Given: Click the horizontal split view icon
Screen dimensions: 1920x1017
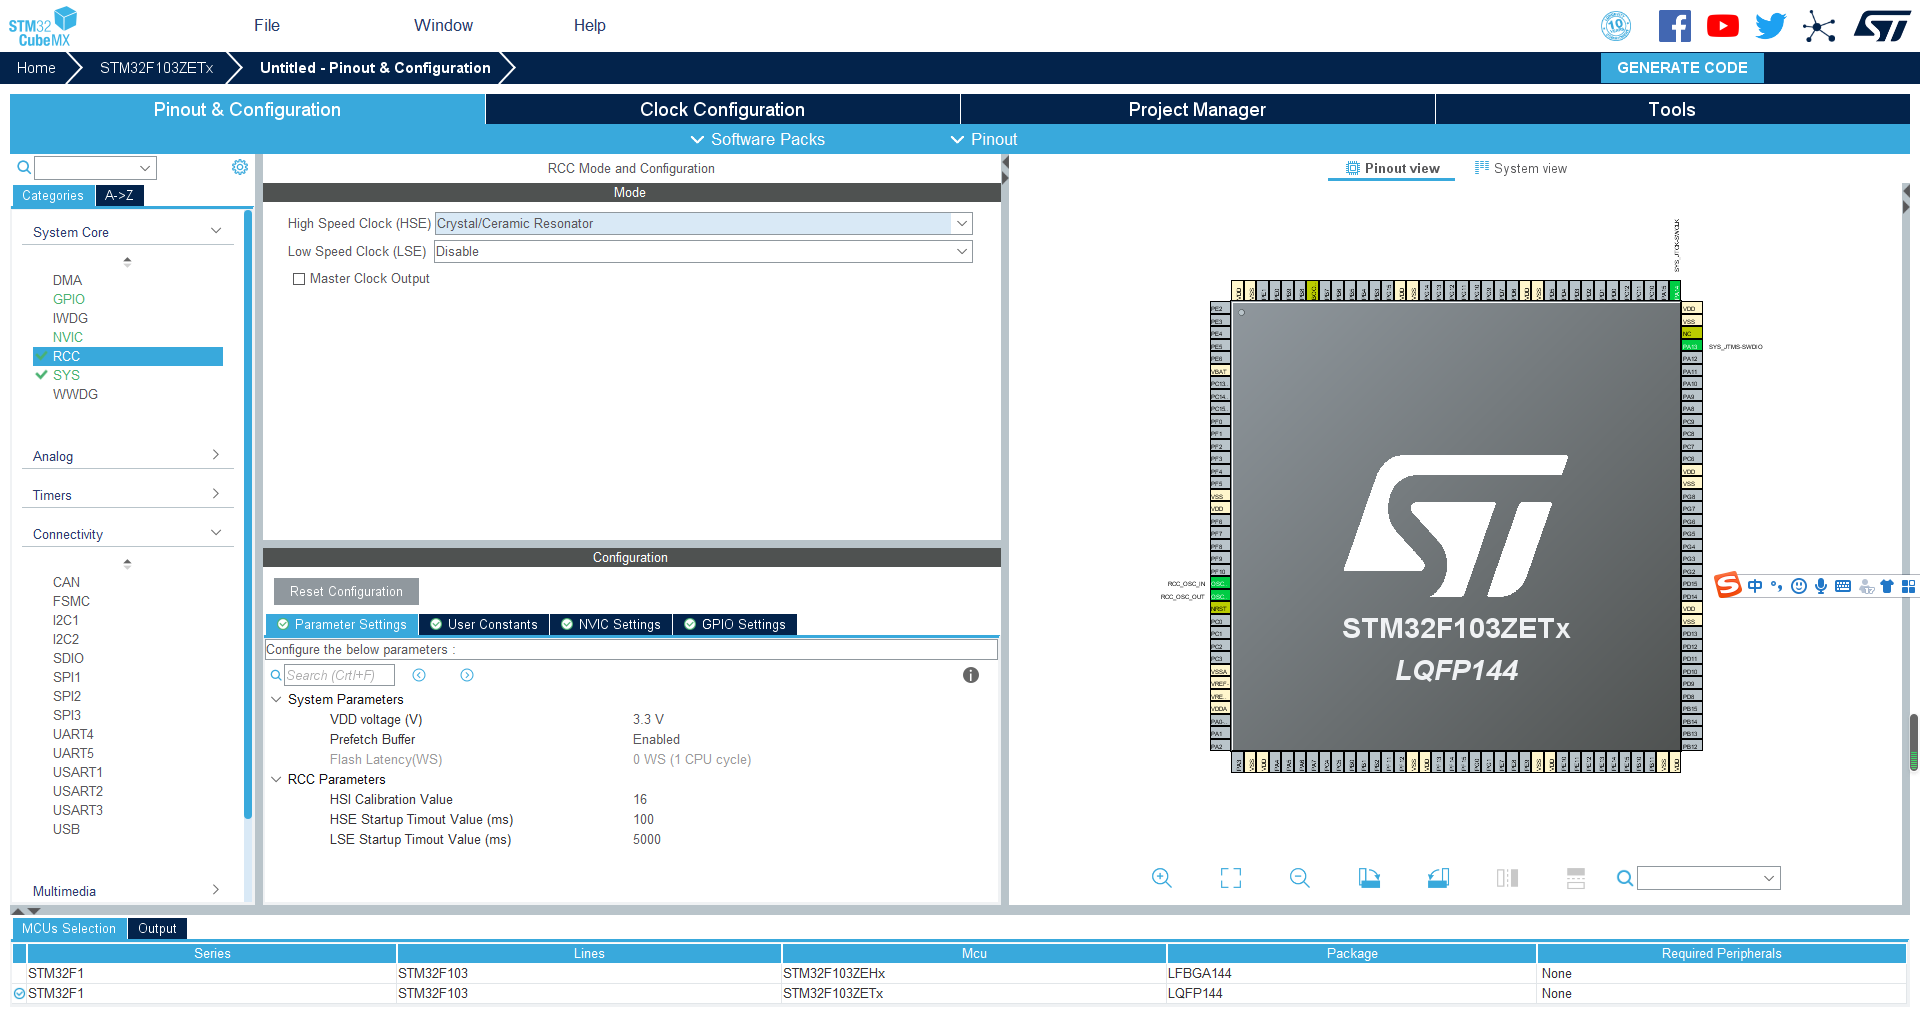Looking at the screenshot, I should point(1576,878).
